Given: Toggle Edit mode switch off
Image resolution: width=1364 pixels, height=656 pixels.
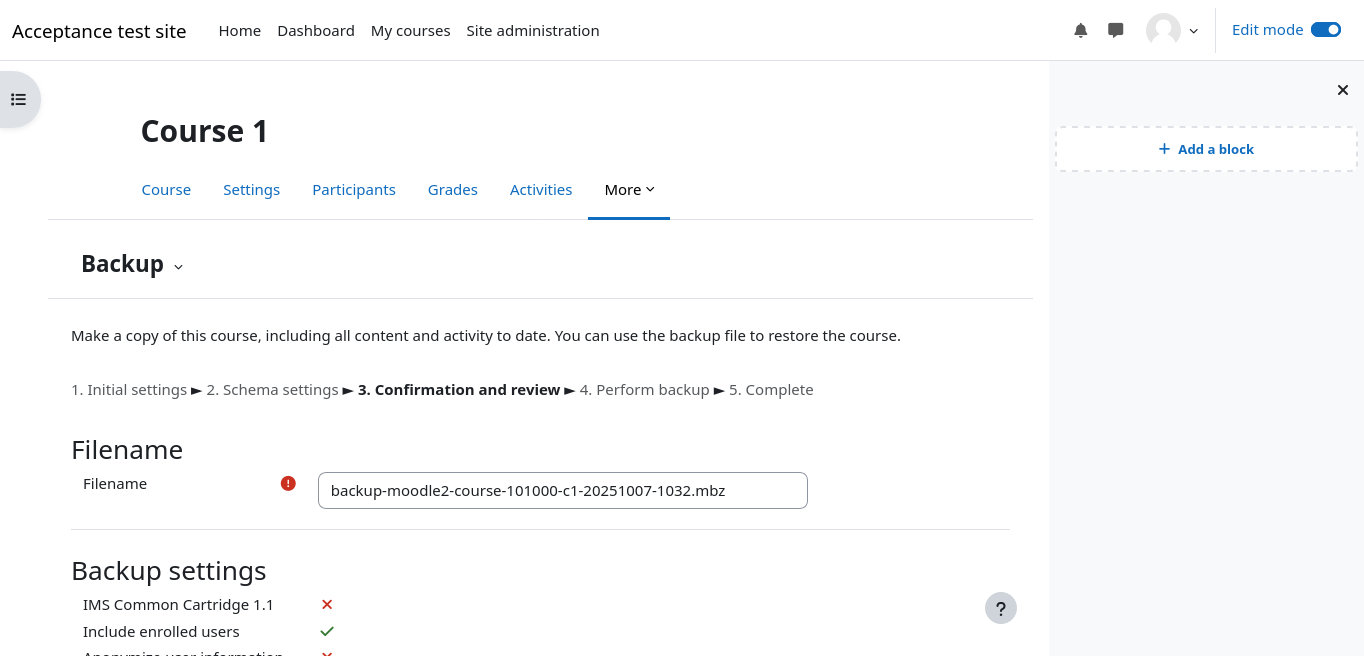Looking at the screenshot, I should point(1325,30).
